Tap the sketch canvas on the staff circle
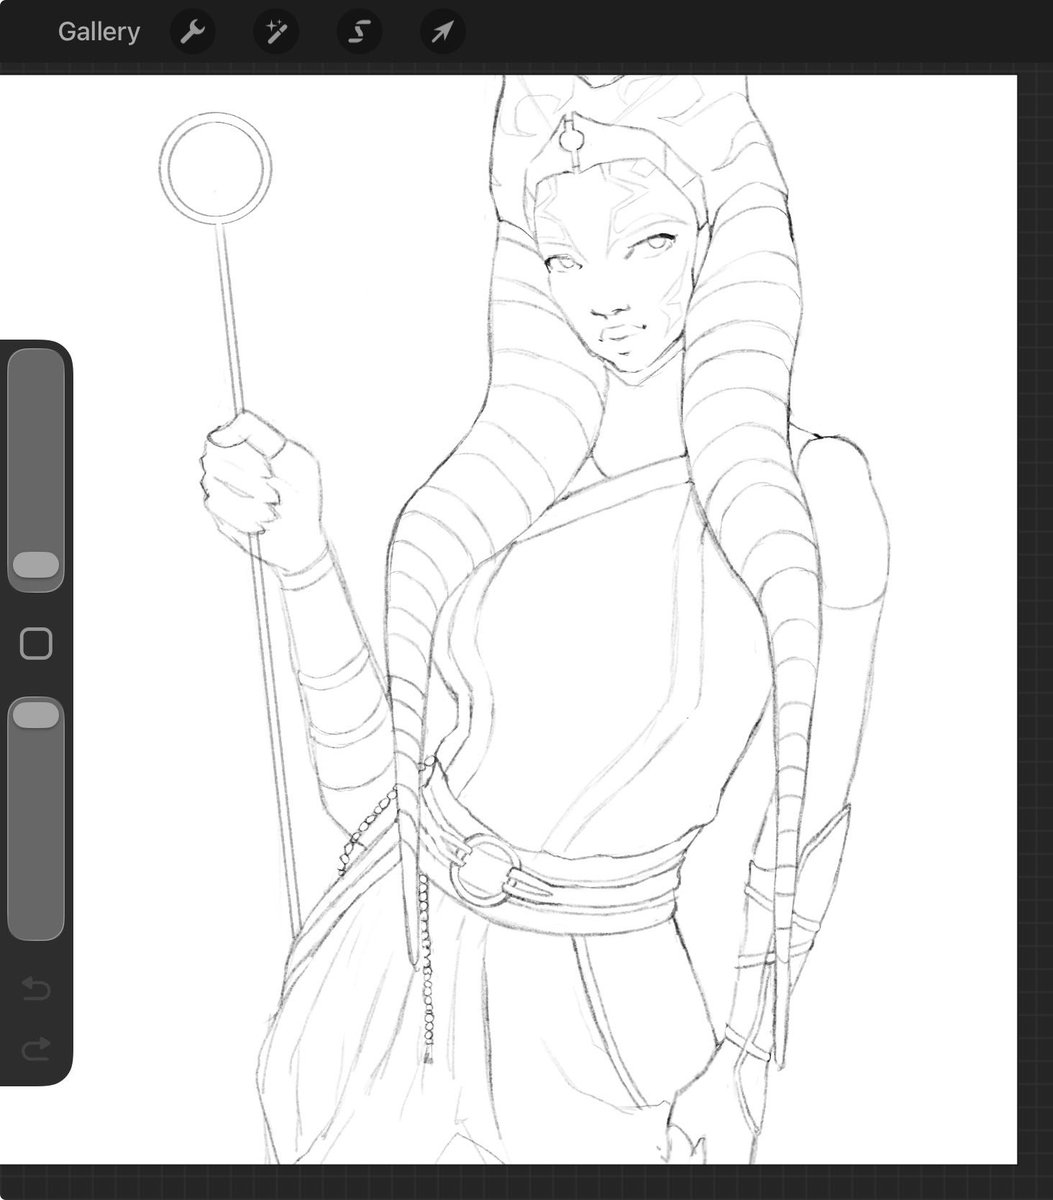This screenshot has width=1053, height=1200. pyautogui.click(x=215, y=168)
